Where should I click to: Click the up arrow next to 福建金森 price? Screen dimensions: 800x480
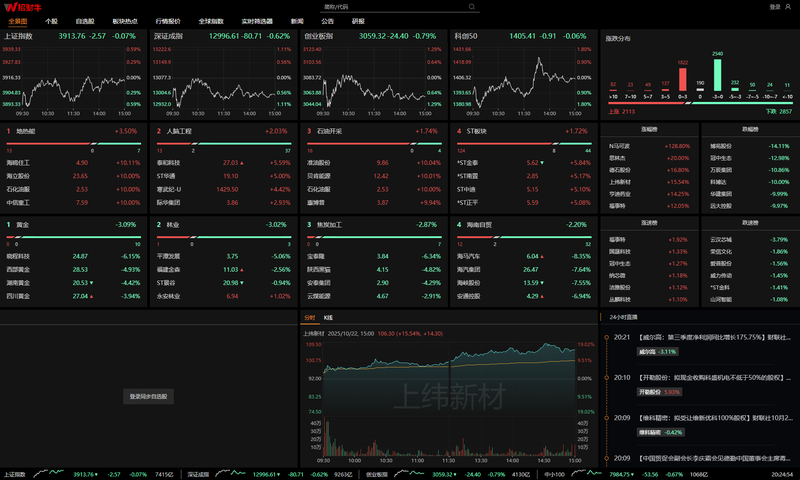click(x=242, y=269)
